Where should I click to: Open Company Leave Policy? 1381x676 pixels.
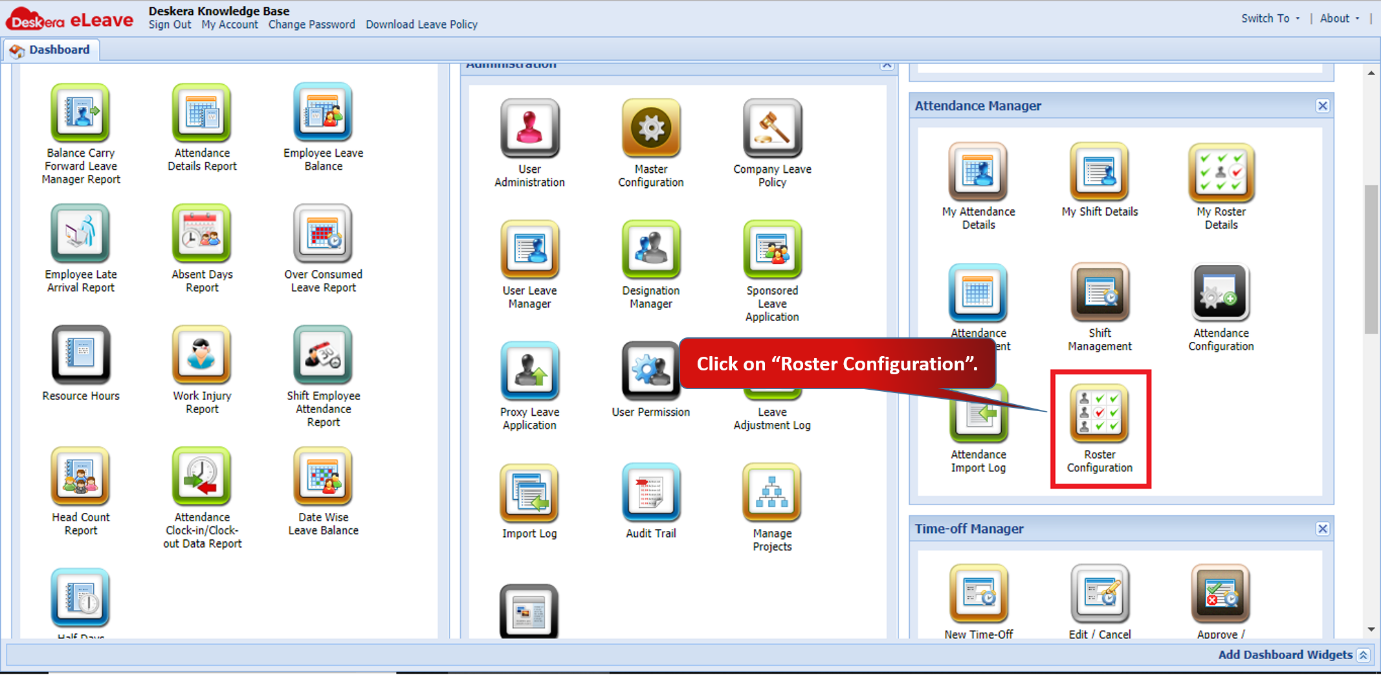click(772, 129)
